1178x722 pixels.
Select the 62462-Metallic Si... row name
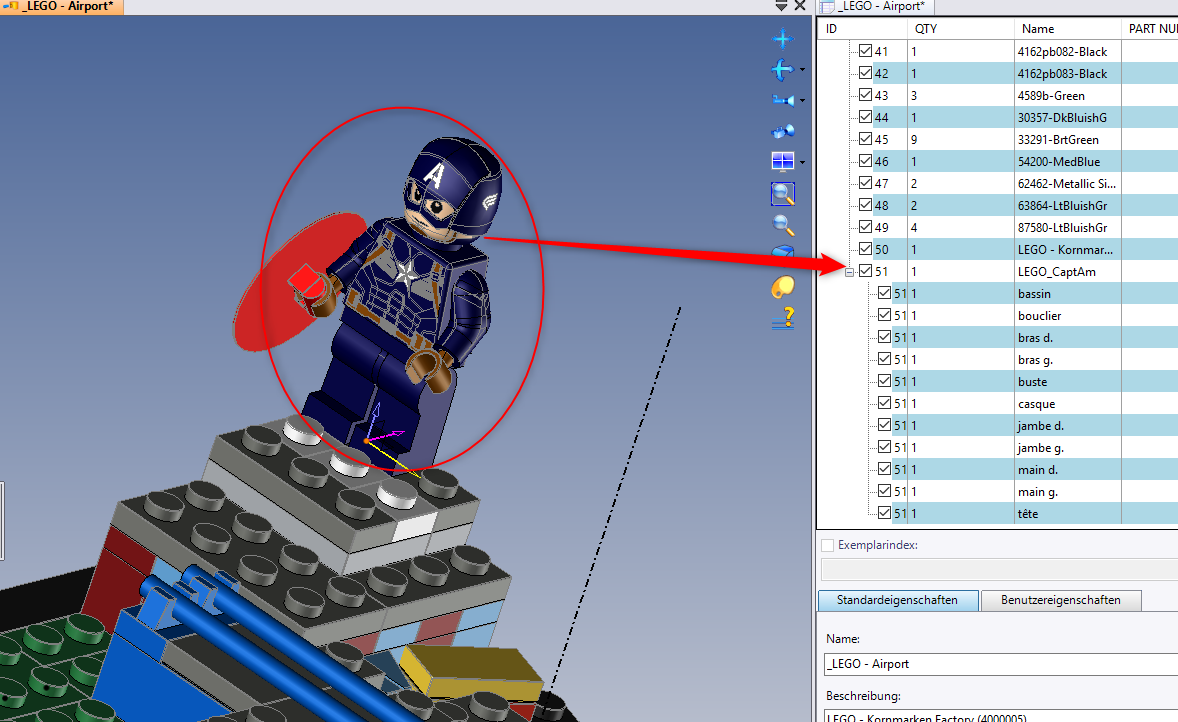pyautogui.click(x=1067, y=183)
